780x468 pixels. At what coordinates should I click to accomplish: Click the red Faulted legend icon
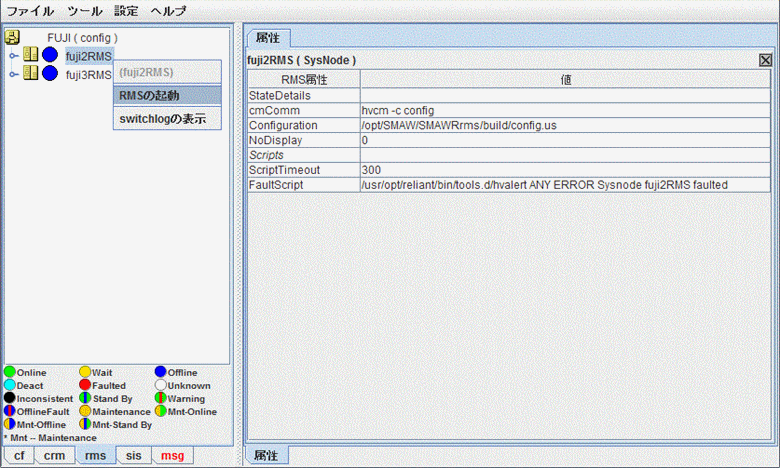(x=85, y=385)
